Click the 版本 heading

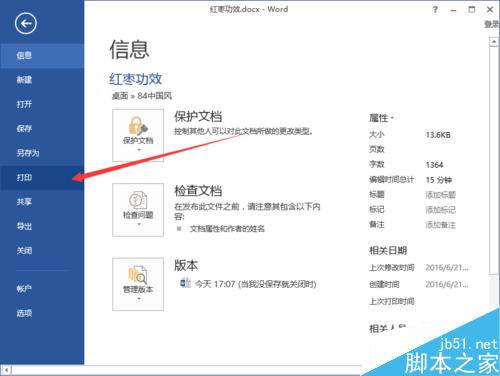[x=186, y=265]
